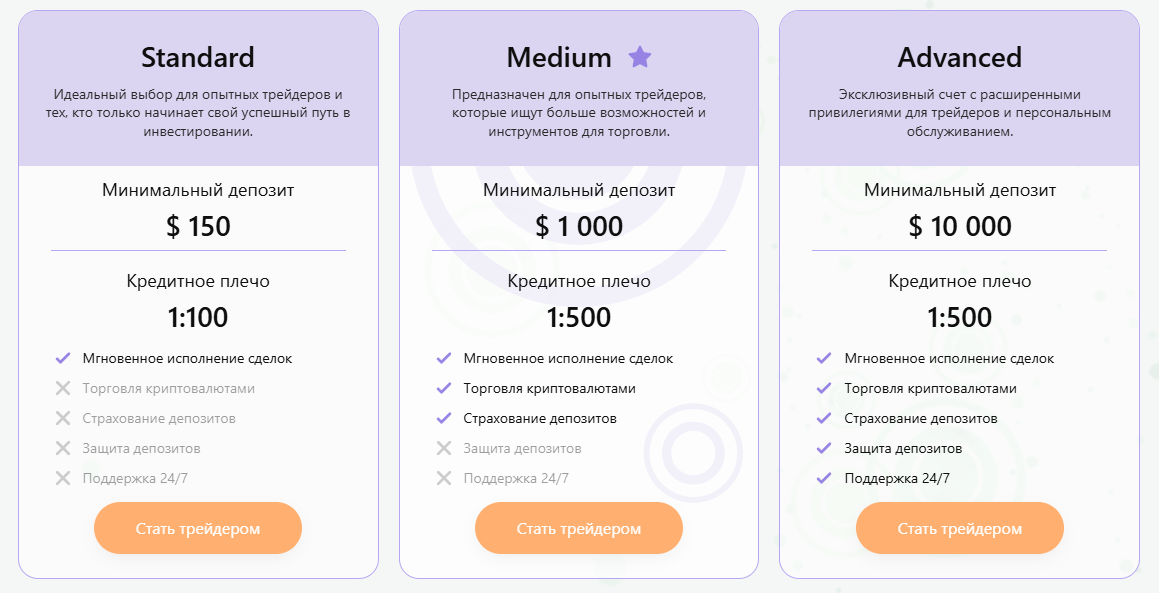Click the purple star icon beside Medium
Image resolution: width=1159 pixels, height=593 pixels.
point(639,57)
